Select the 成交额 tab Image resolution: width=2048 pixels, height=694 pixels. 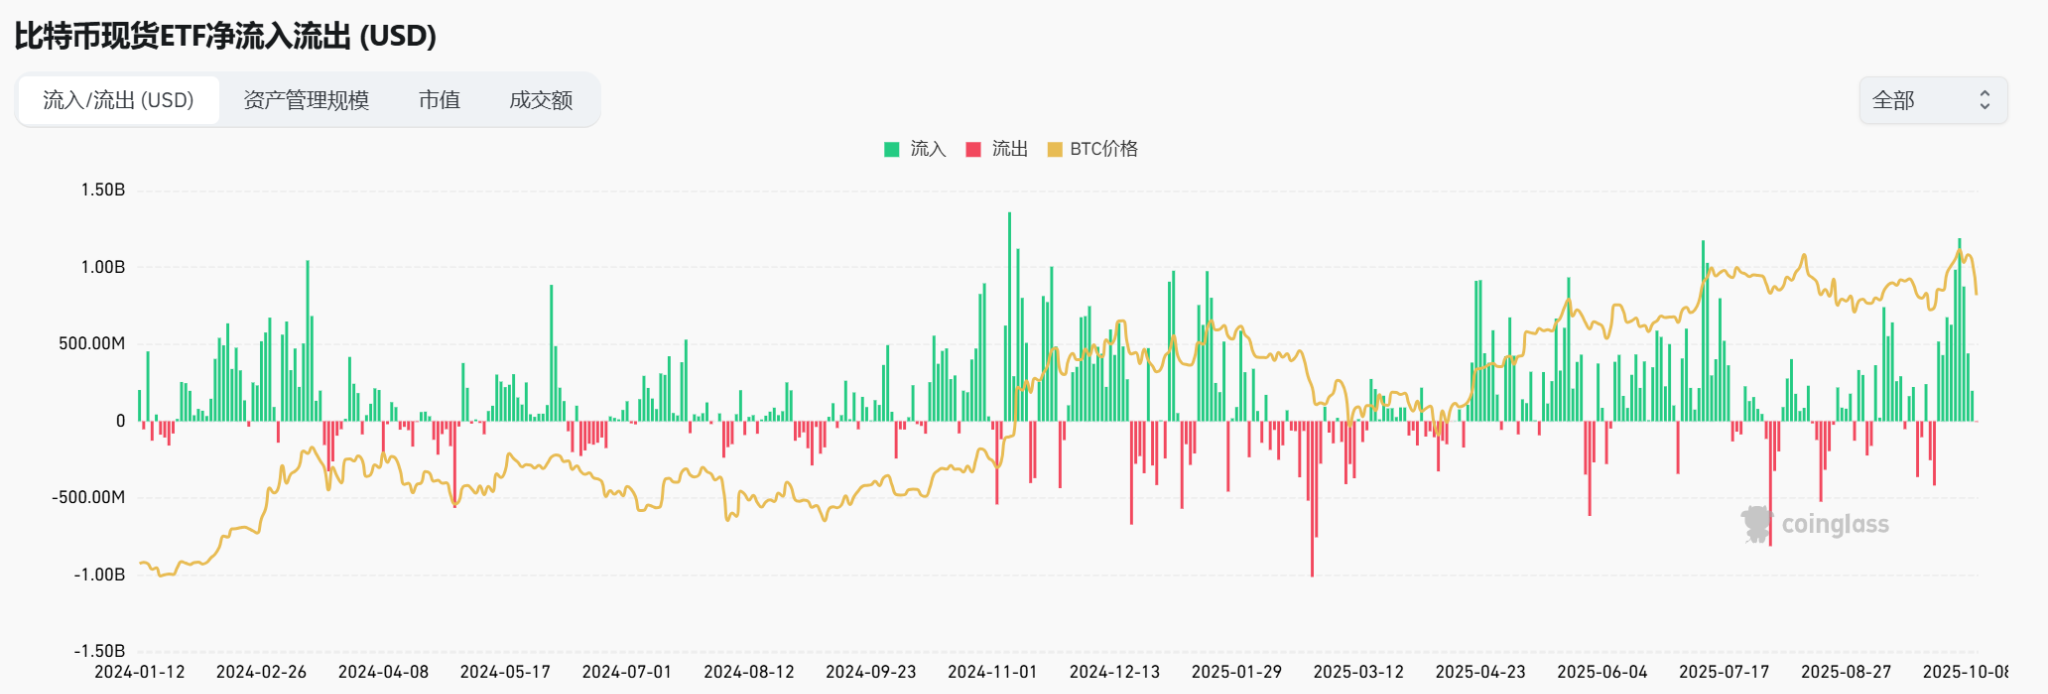point(541,100)
